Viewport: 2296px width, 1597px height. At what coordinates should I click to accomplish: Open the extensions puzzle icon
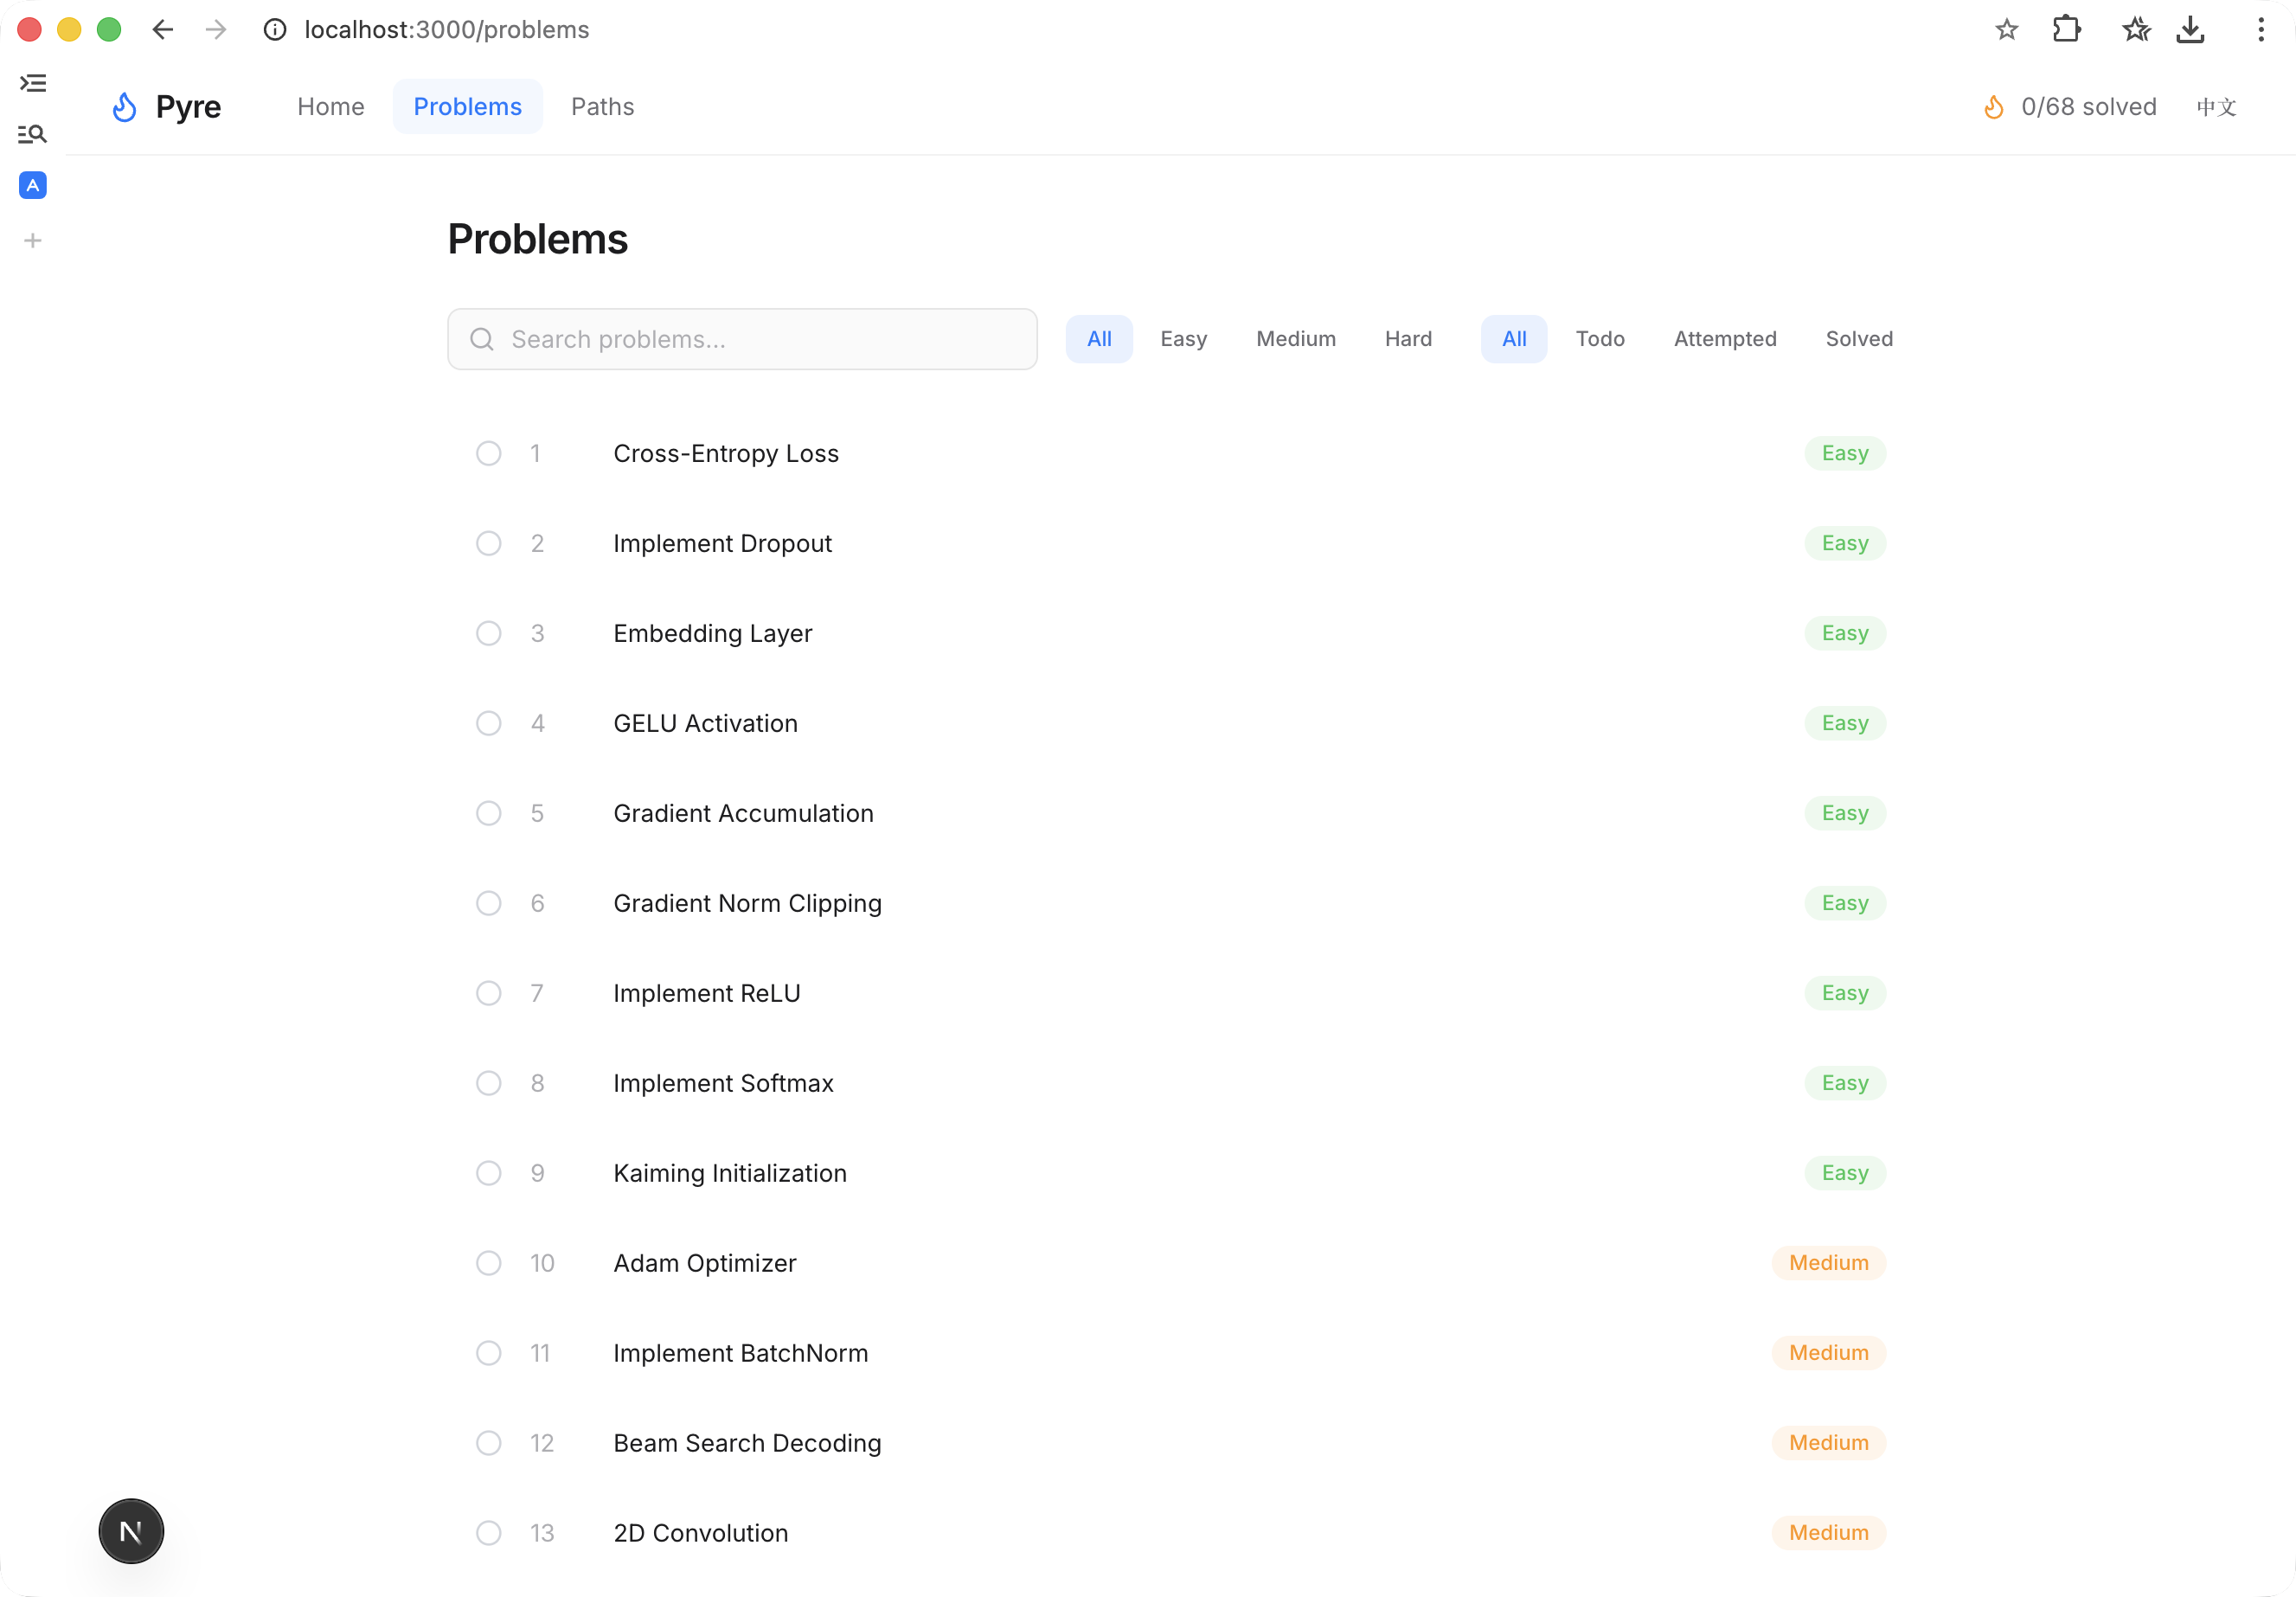coord(2067,30)
